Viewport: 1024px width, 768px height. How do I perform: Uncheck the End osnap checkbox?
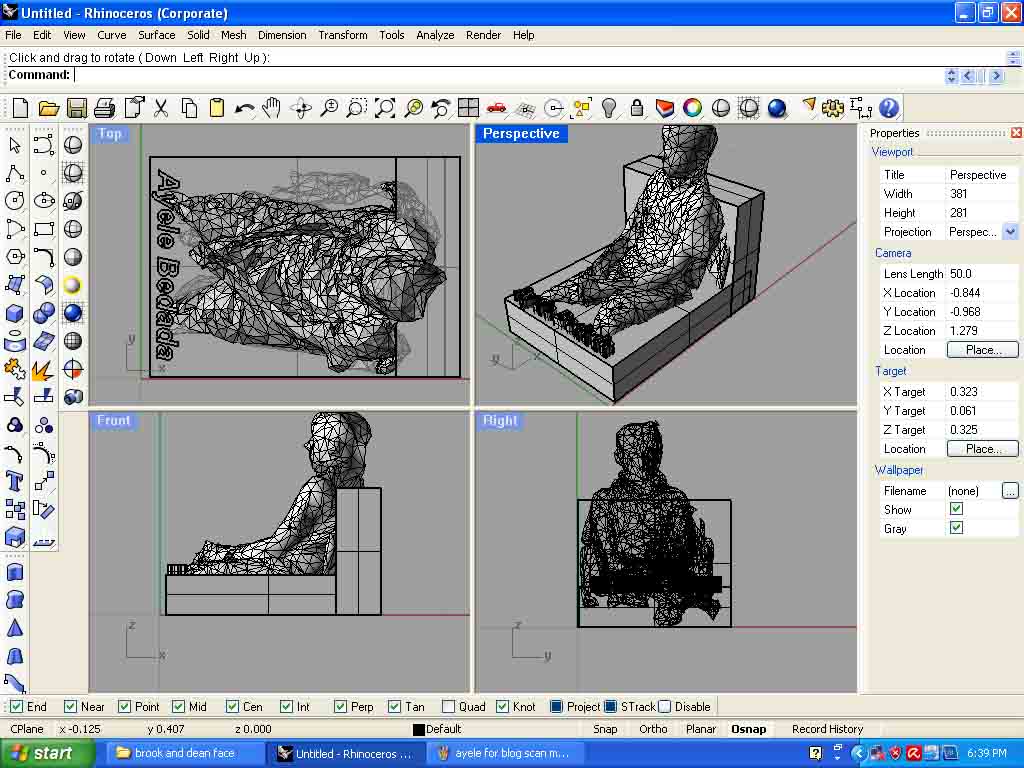(16, 707)
